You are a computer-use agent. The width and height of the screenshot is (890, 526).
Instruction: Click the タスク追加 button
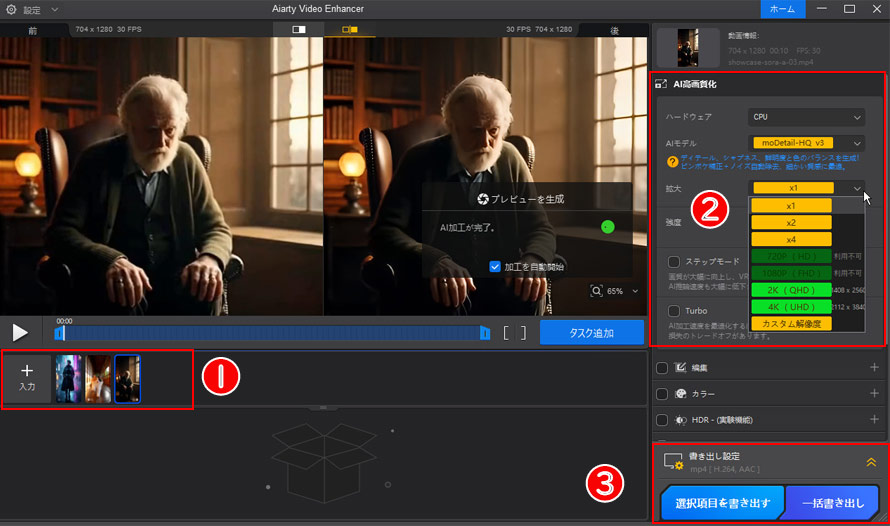pyautogui.click(x=592, y=333)
